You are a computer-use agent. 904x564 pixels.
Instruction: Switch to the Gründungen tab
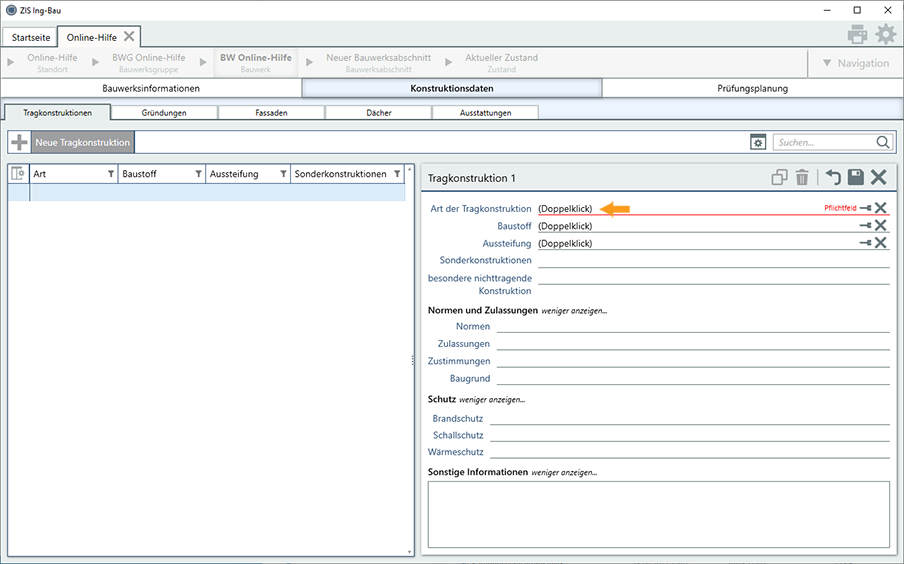[164, 113]
